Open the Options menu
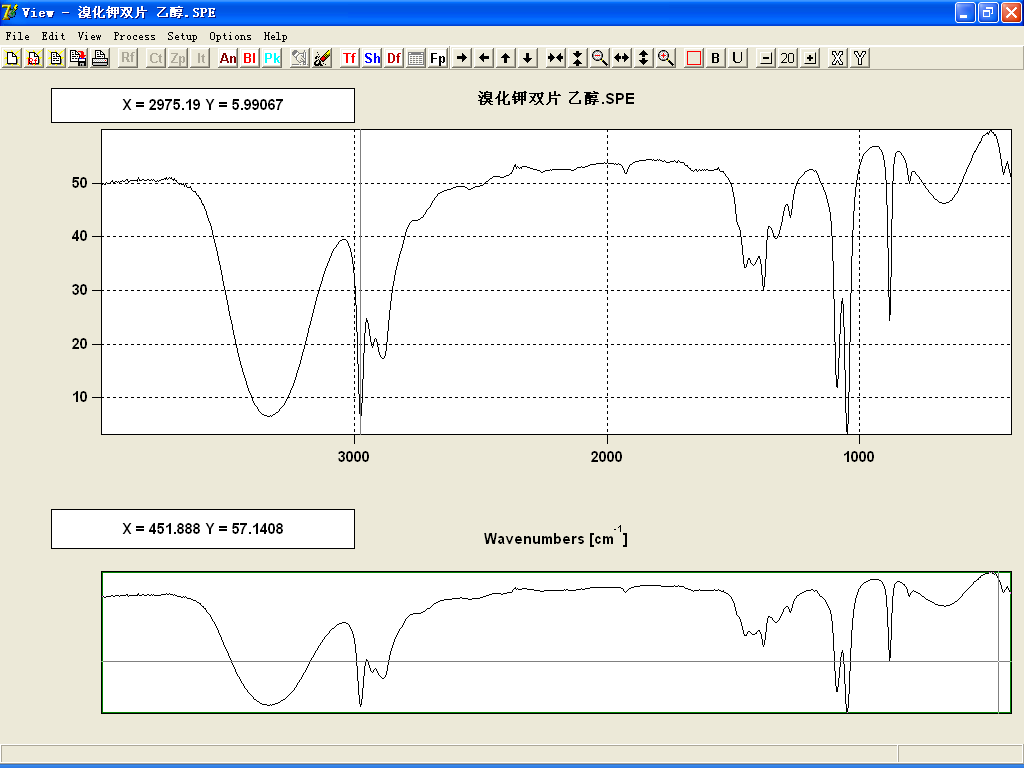This screenshot has width=1024, height=768. pyautogui.click(x=231, y=37)
